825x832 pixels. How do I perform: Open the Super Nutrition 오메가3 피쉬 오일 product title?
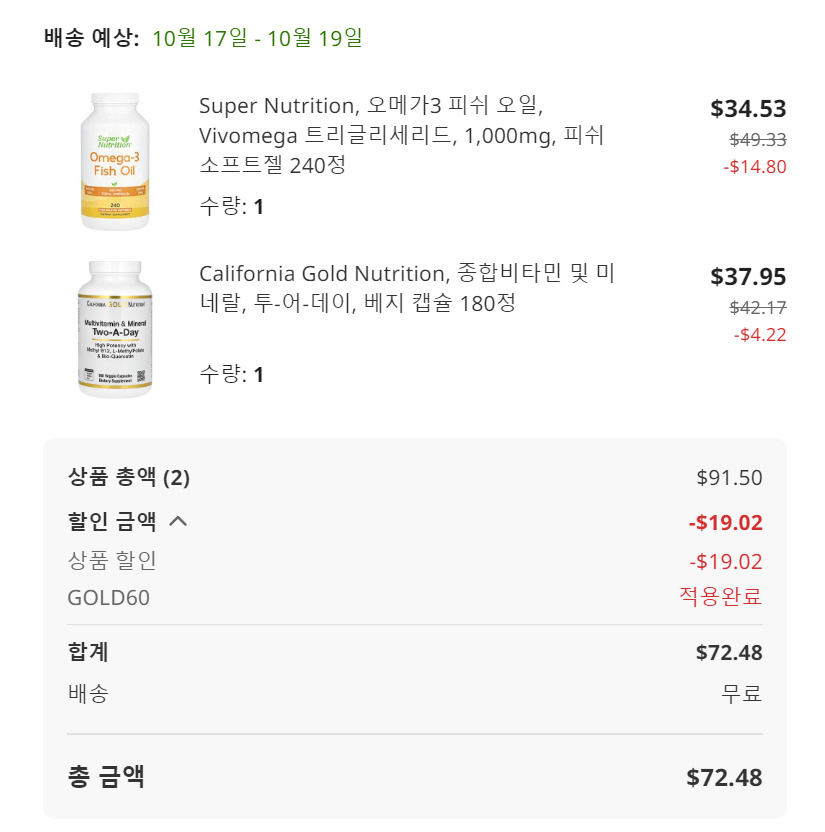coord(401,135)
